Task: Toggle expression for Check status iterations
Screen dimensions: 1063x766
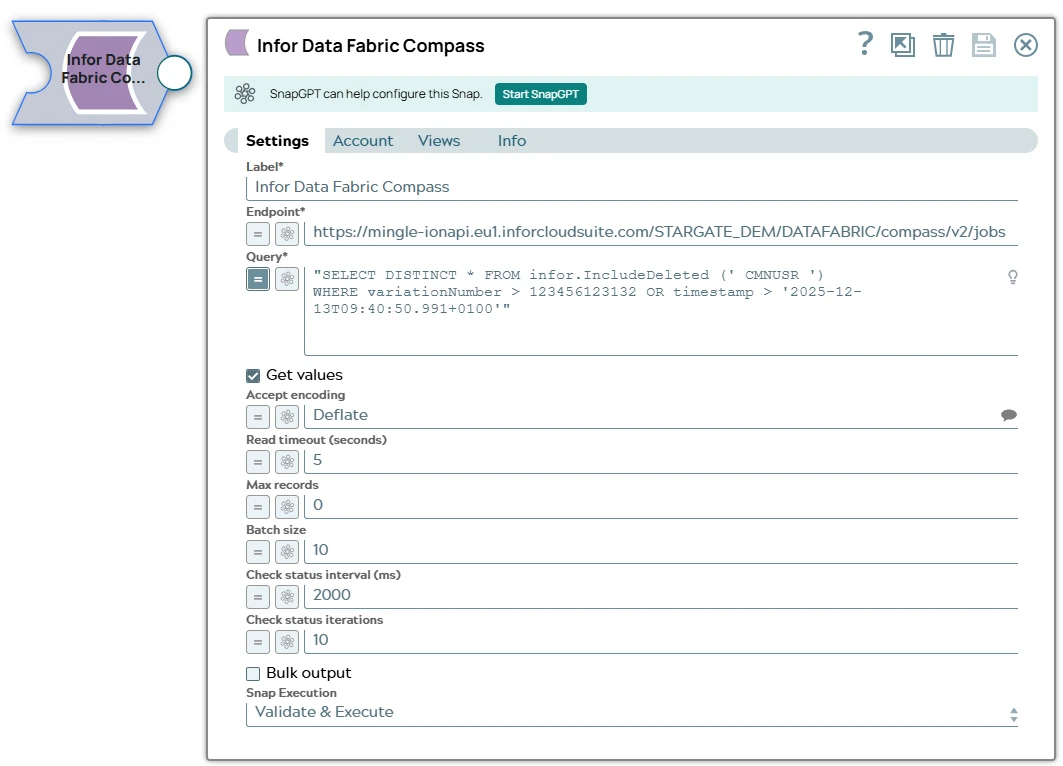Action: pyautogui.click(x=258, y=641)
